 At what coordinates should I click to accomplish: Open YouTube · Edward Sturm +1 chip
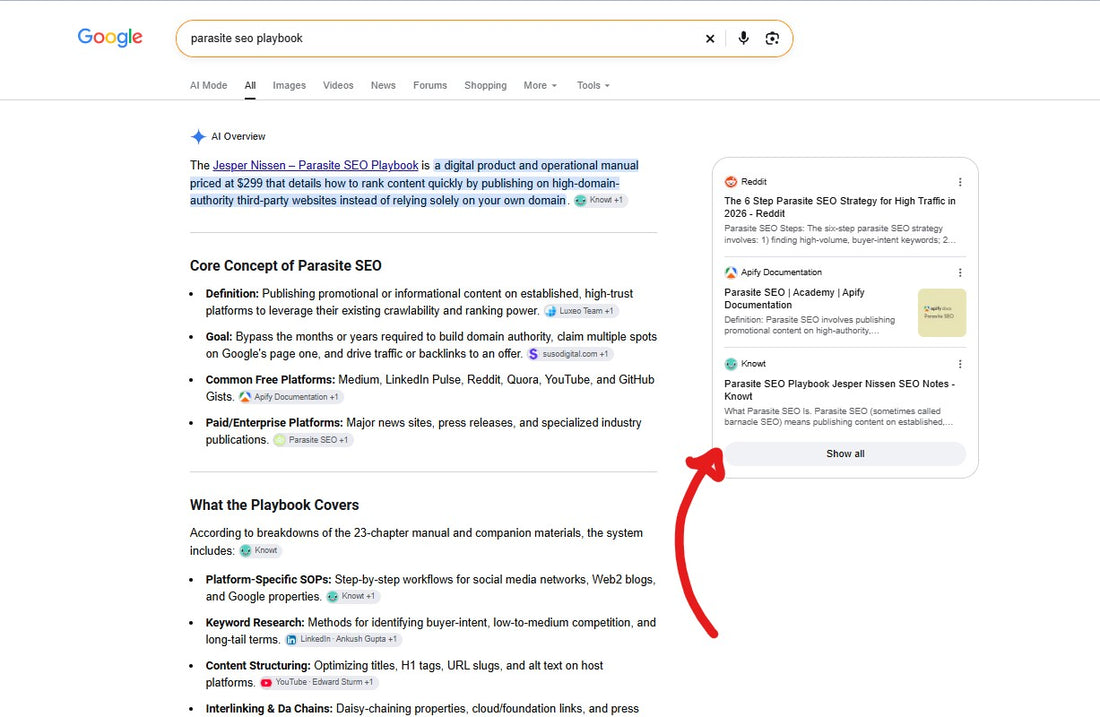pyautogui.click(x=318, y=682)
